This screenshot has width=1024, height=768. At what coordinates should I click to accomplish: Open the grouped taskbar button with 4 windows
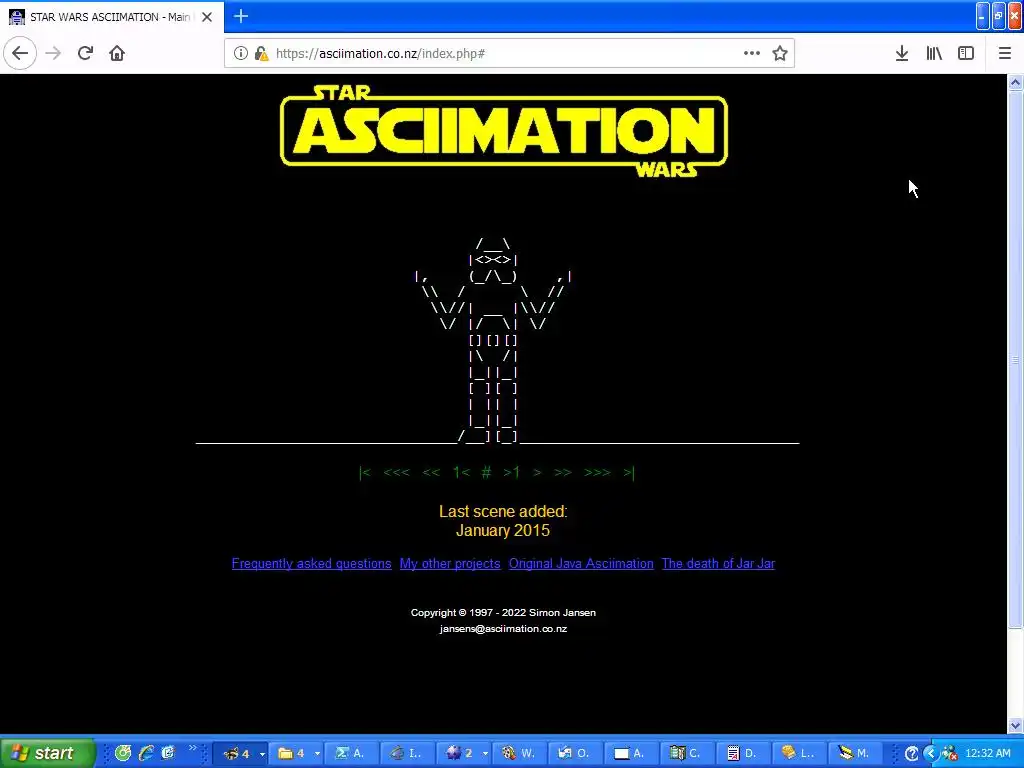240,754
